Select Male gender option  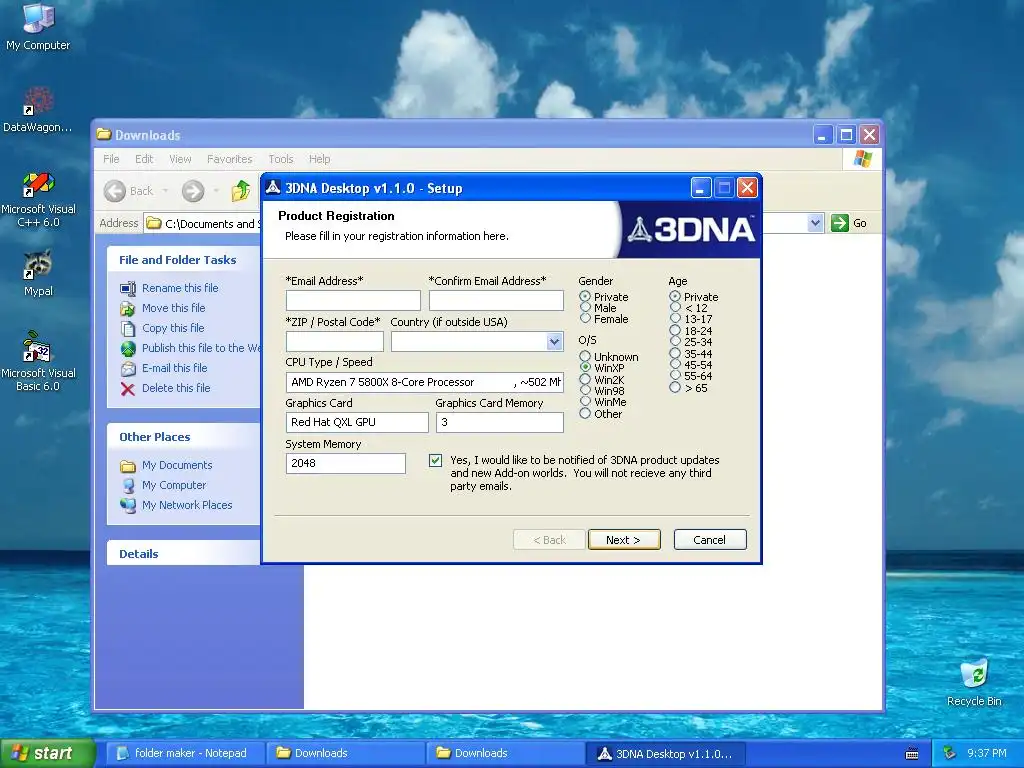[x=585, y=308]
